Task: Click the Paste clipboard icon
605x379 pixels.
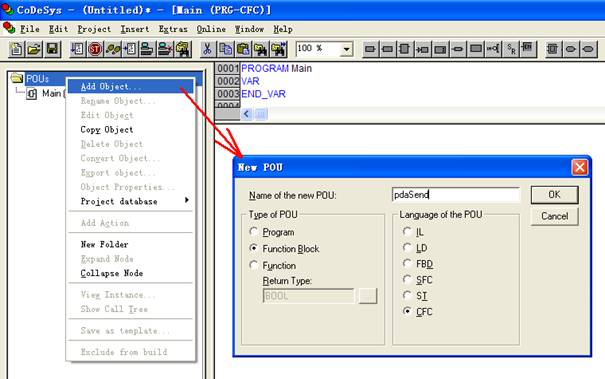Action: coord(243,49)
